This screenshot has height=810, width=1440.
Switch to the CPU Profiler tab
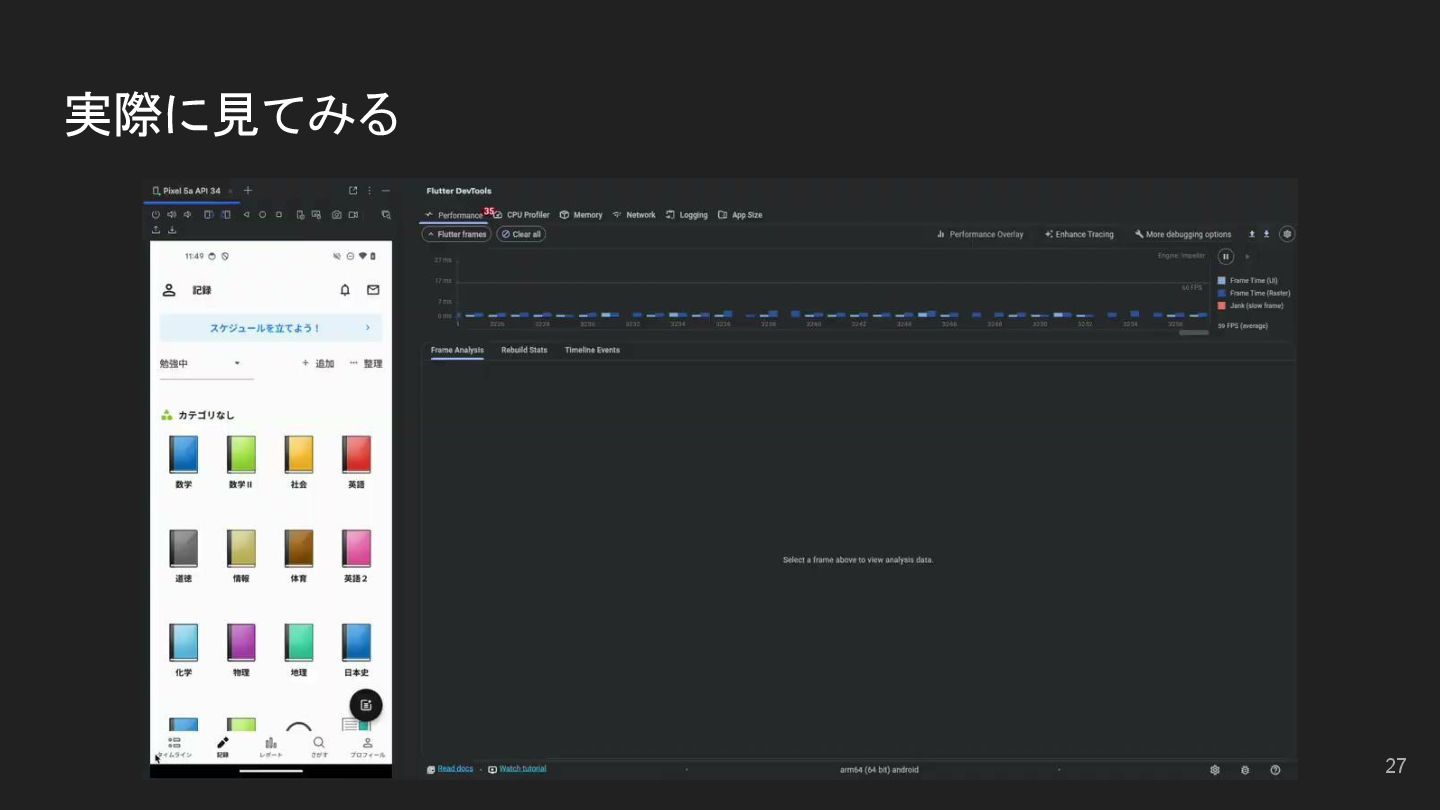click(521, 215)
